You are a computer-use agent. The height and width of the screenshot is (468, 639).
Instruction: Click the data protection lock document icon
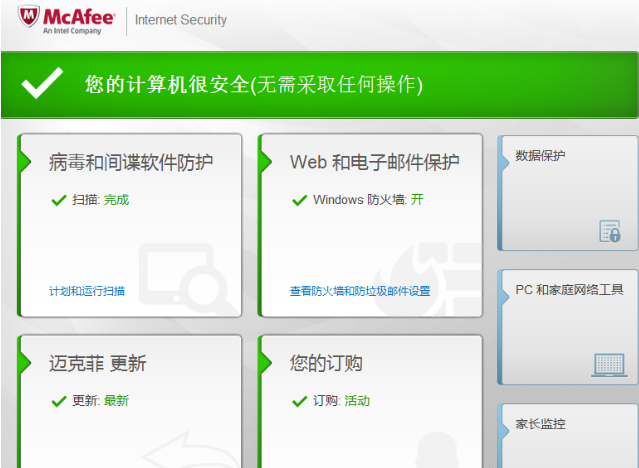click(x=609, y=231)
